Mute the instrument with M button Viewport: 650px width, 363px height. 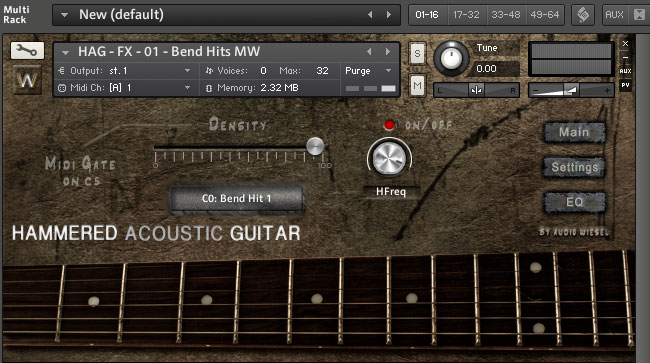[417, 86]
